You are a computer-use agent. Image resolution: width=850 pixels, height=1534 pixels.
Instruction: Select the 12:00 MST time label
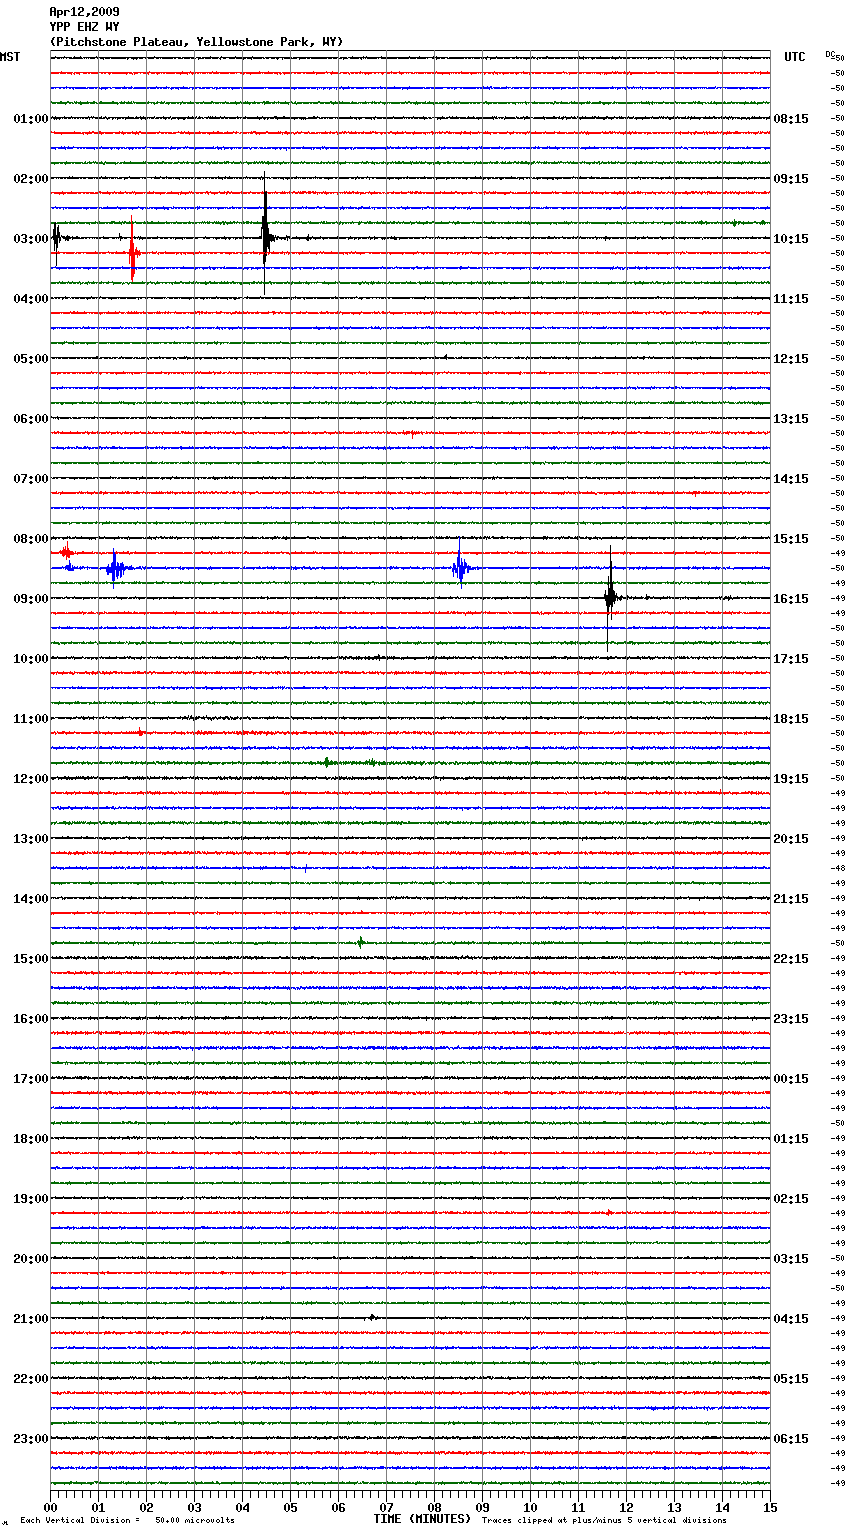point(31,779)
